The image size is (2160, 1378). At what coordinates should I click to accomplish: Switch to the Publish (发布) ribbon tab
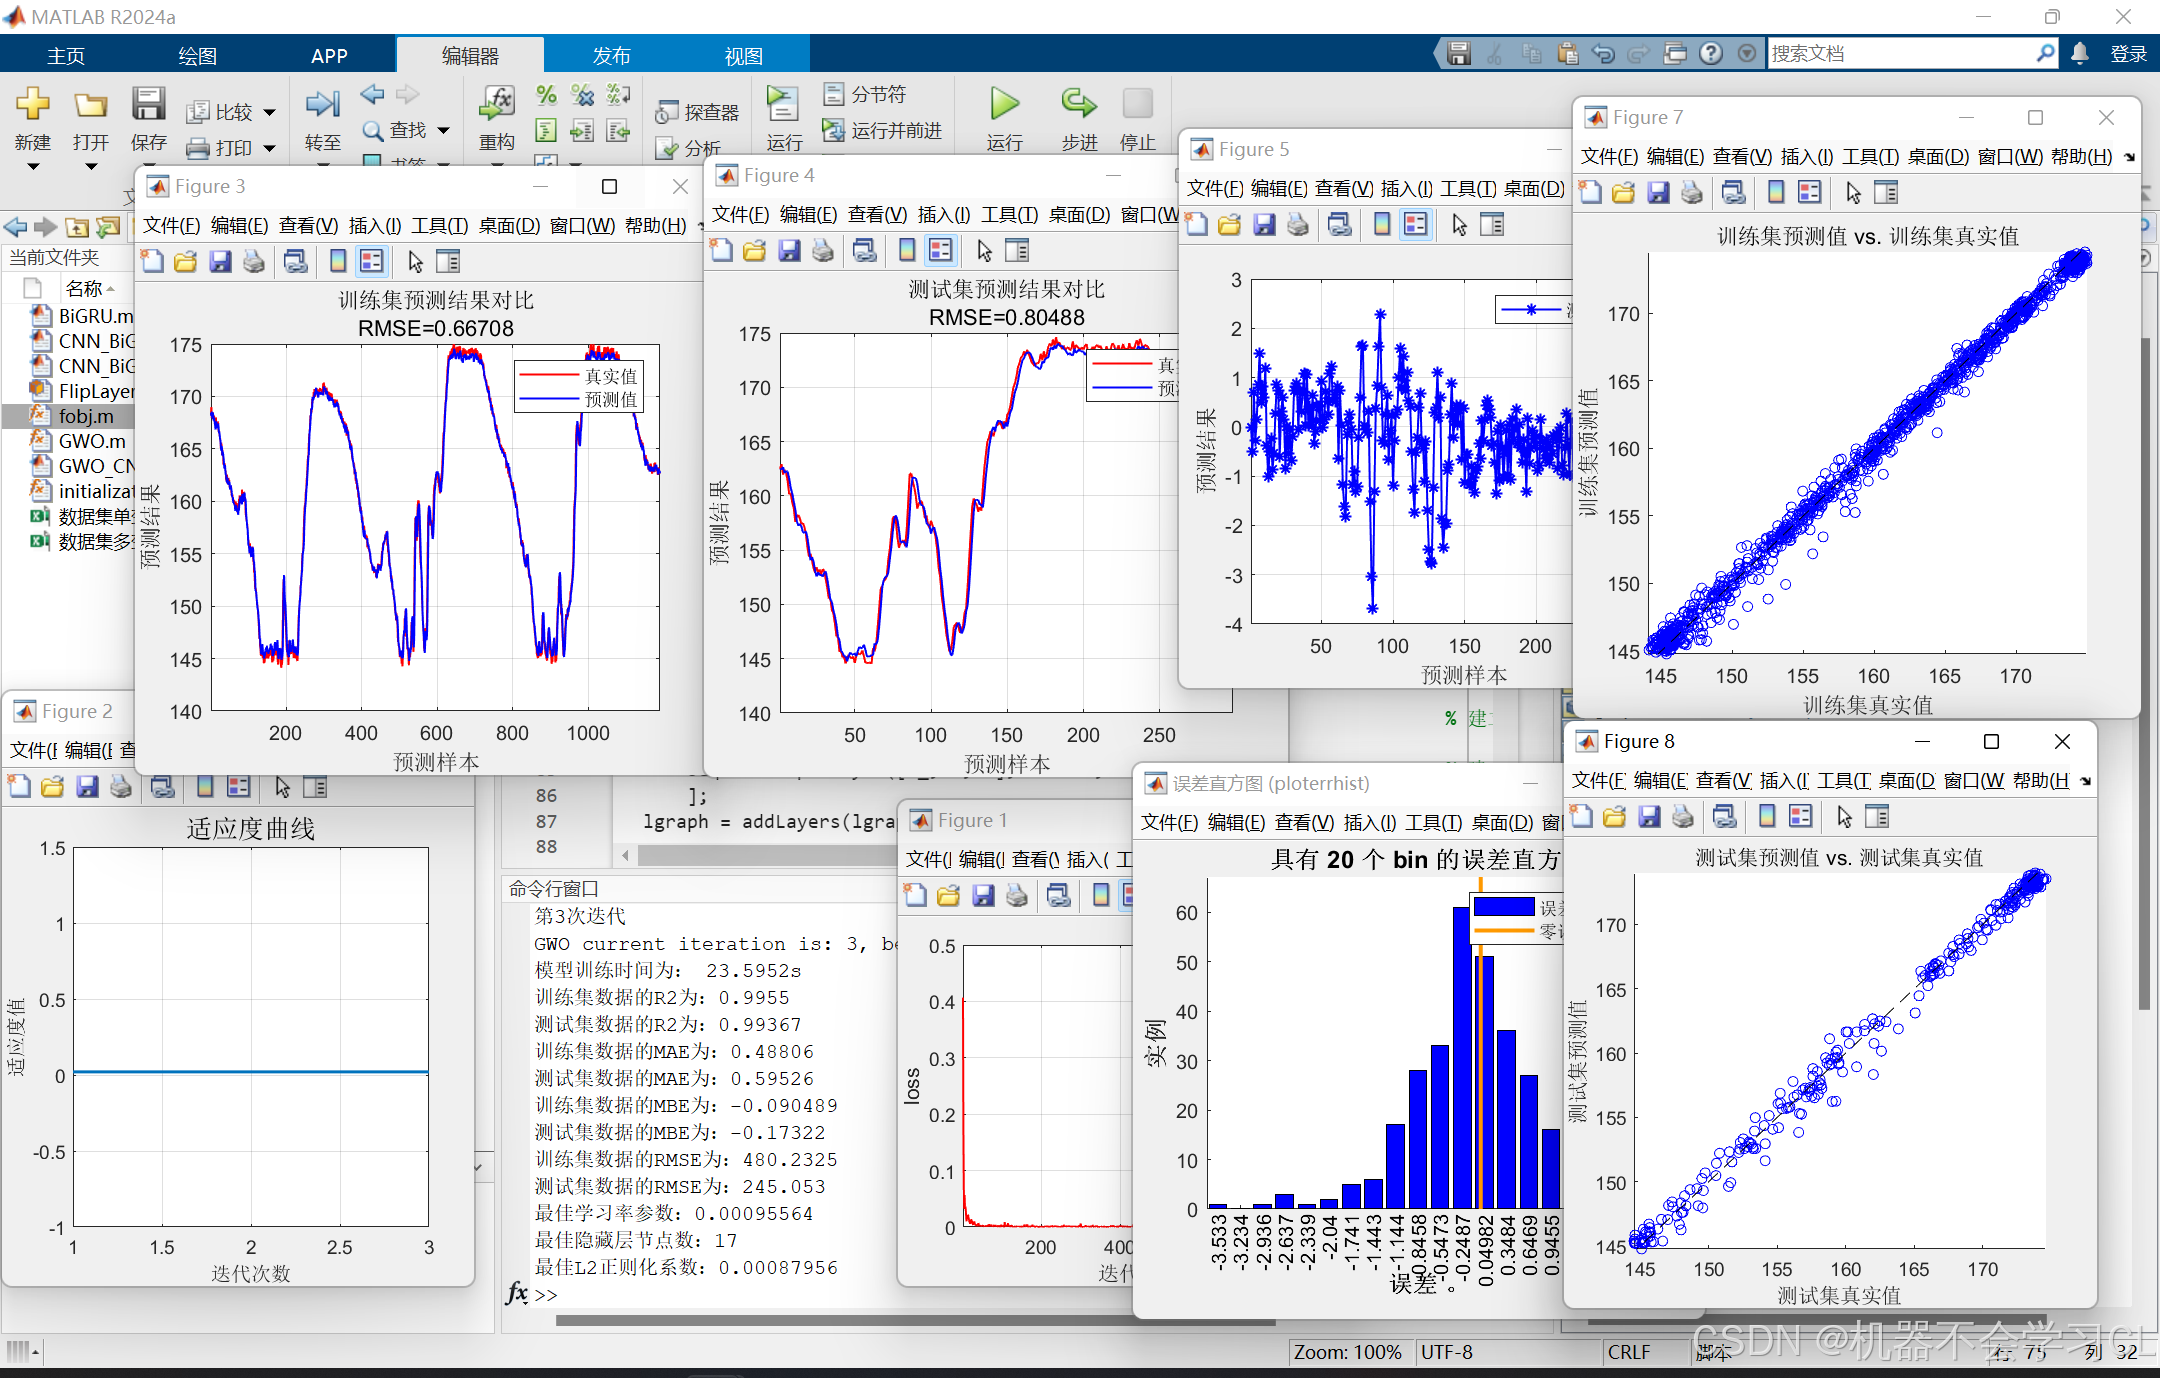611,56
